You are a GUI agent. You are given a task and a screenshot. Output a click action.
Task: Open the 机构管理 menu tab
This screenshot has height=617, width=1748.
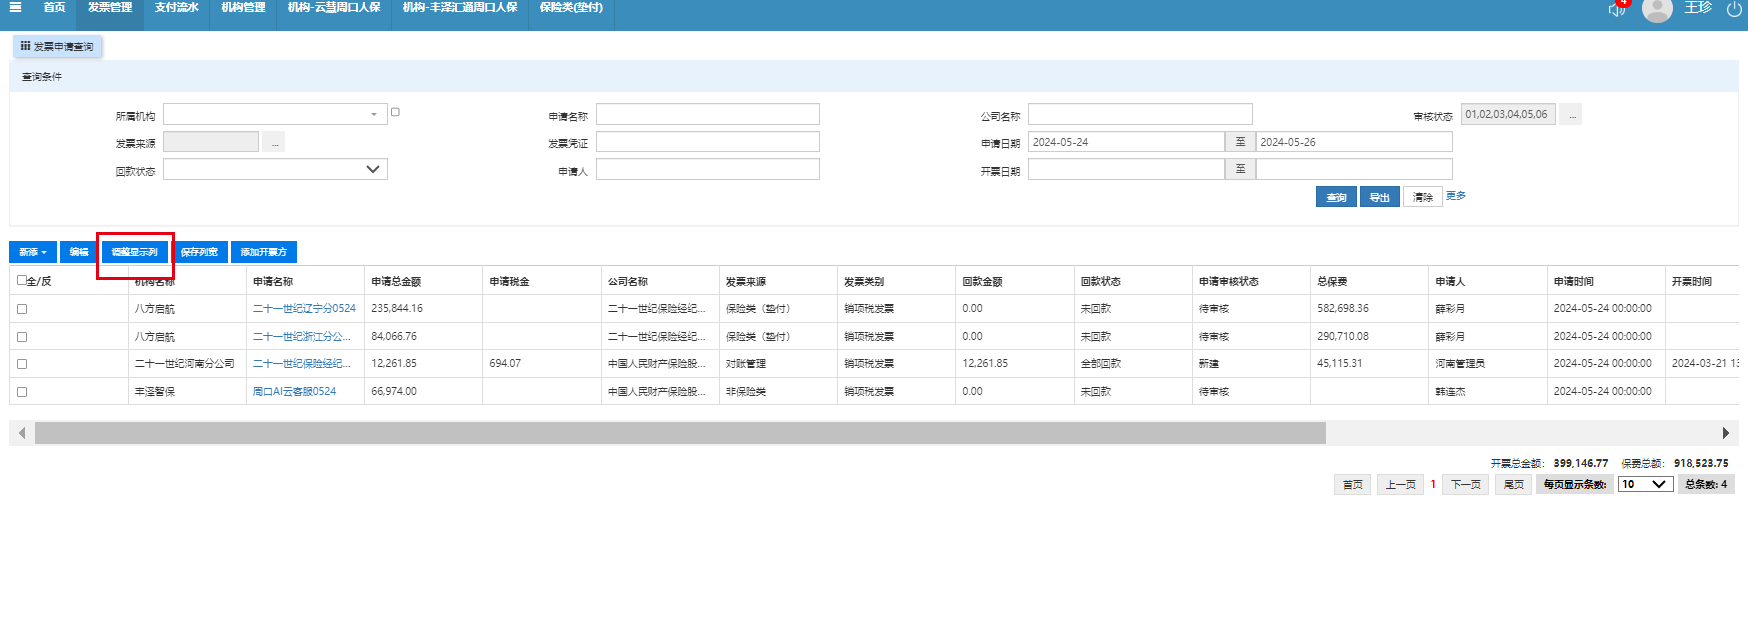[x=243, y=8]
